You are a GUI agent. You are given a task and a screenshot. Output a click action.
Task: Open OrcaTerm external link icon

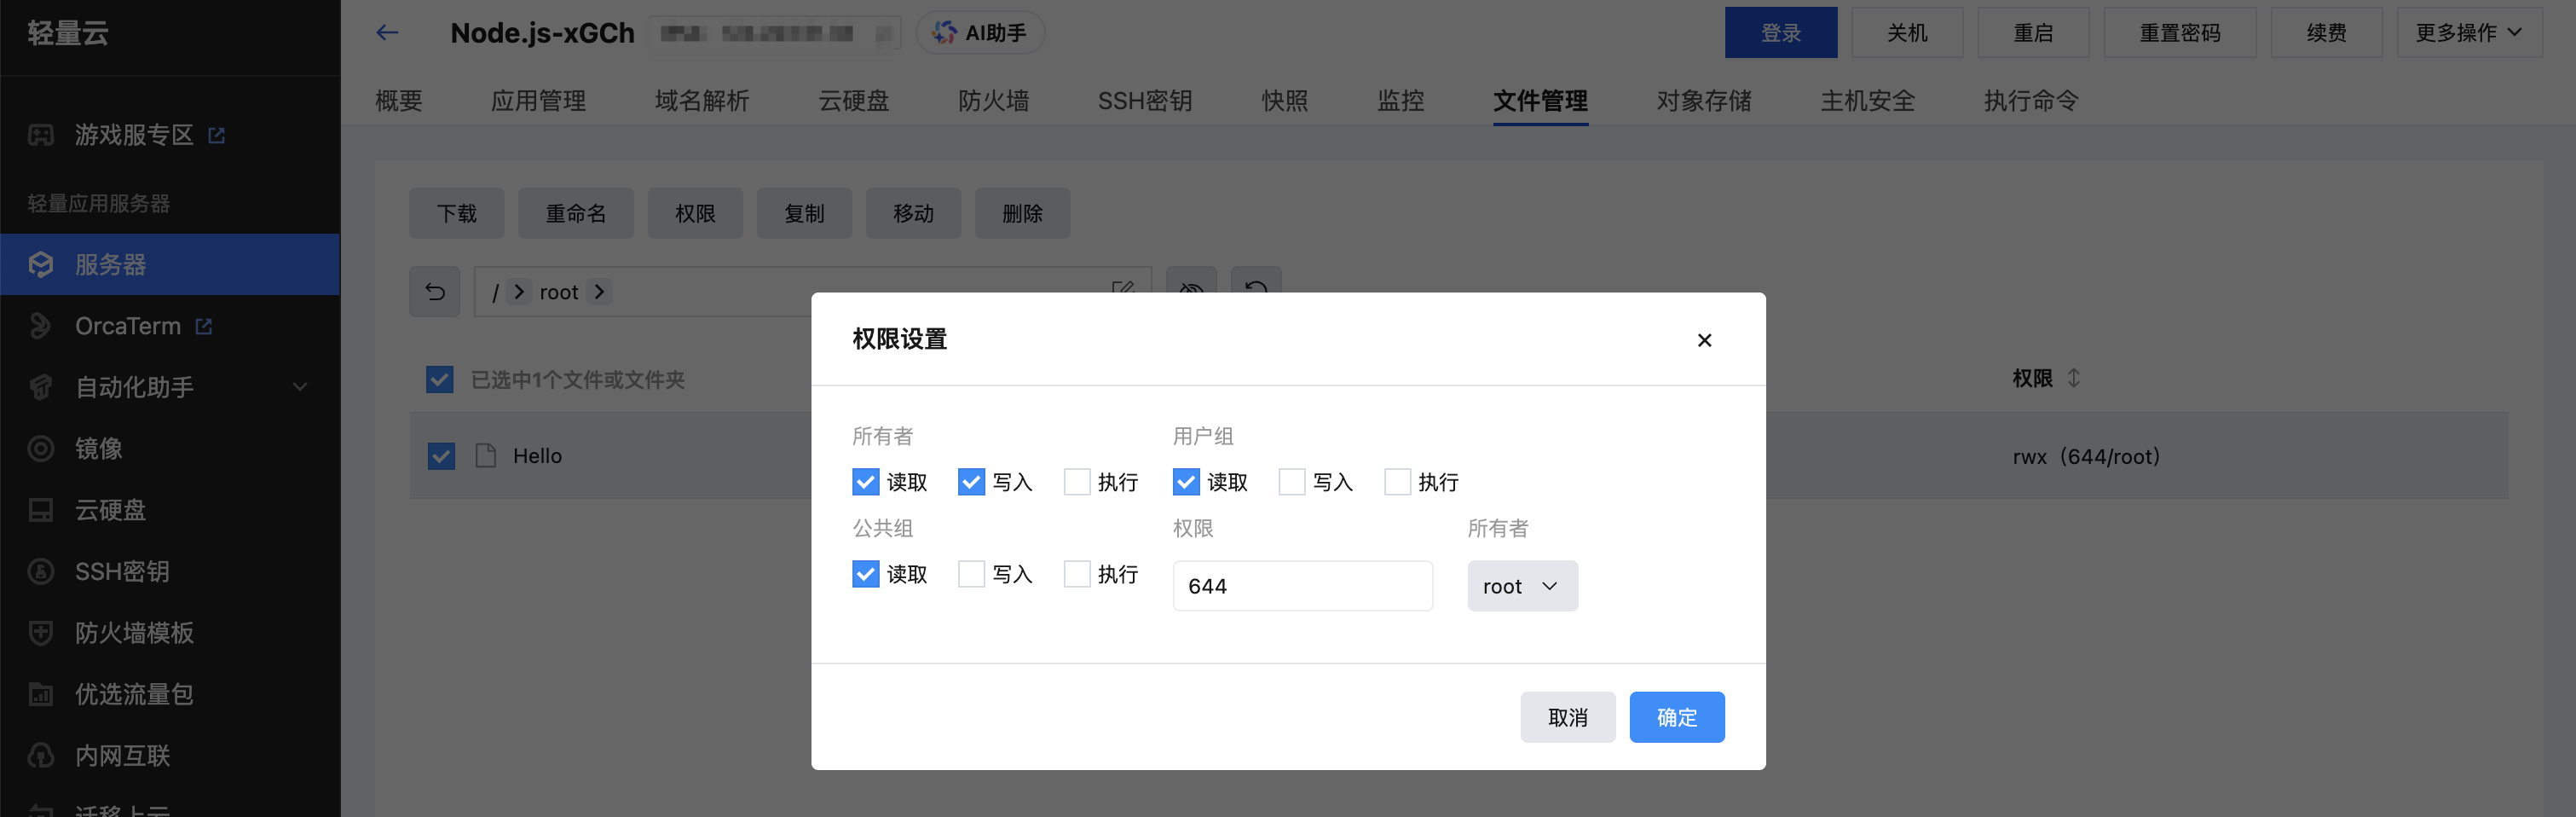click(x=204, y=326)
